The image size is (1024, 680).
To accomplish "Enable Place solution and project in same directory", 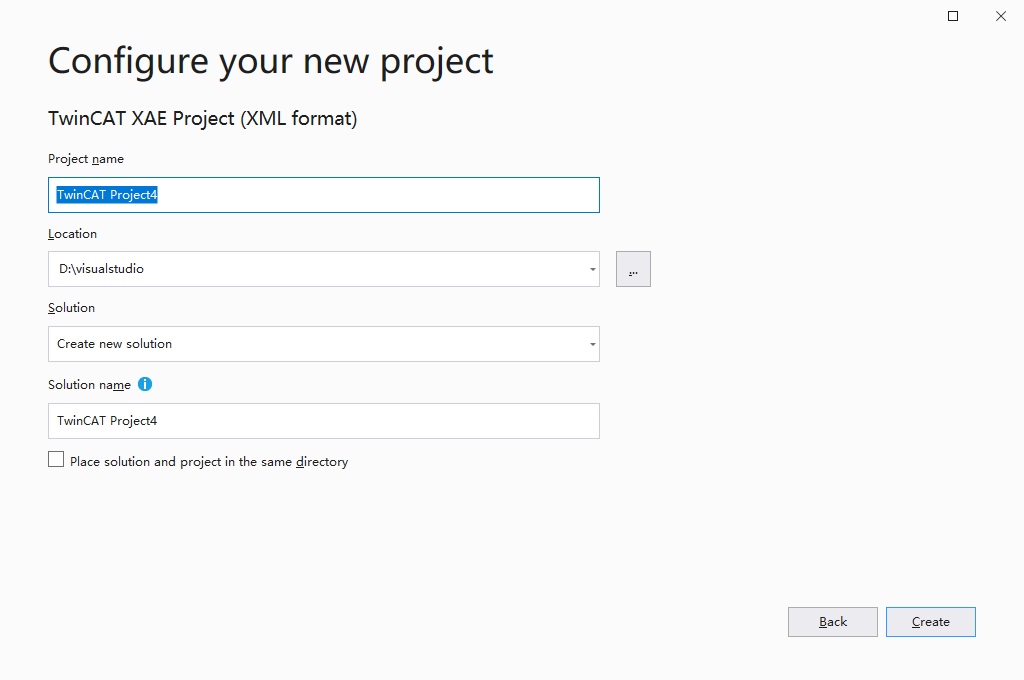I will click(x=56, y=459).
